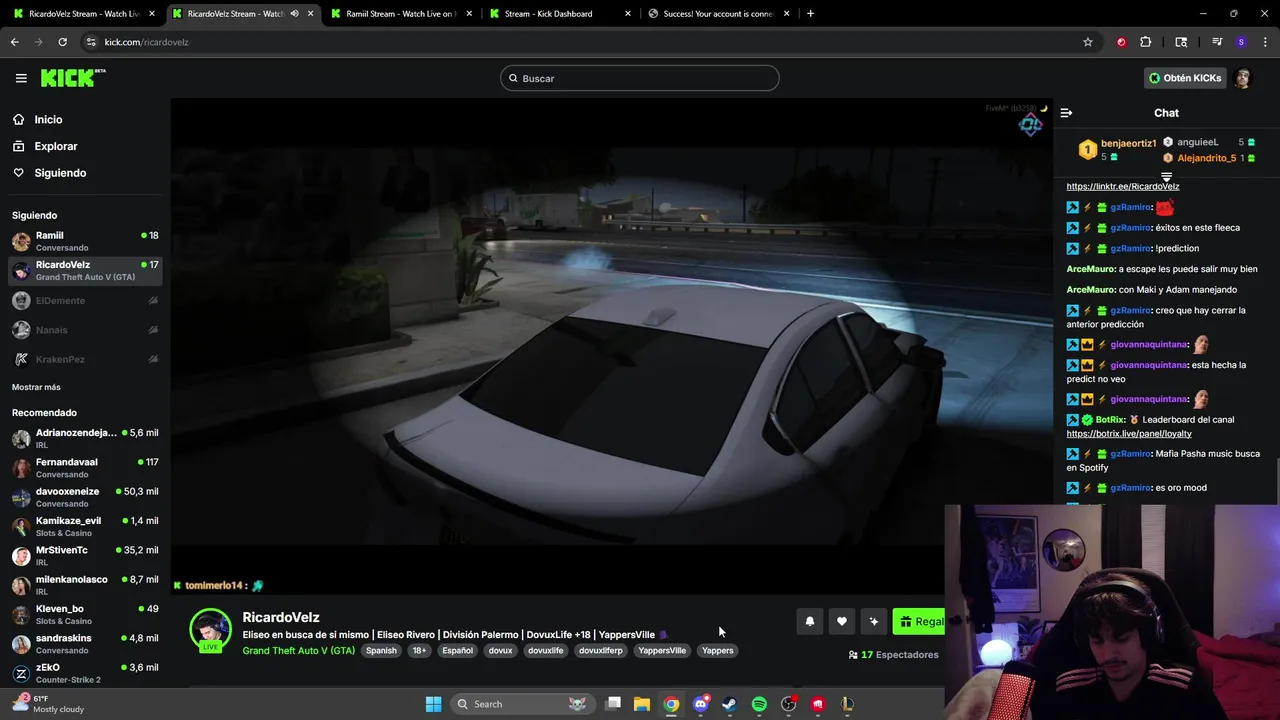Open recommended channel MrStivenTc

85,555
